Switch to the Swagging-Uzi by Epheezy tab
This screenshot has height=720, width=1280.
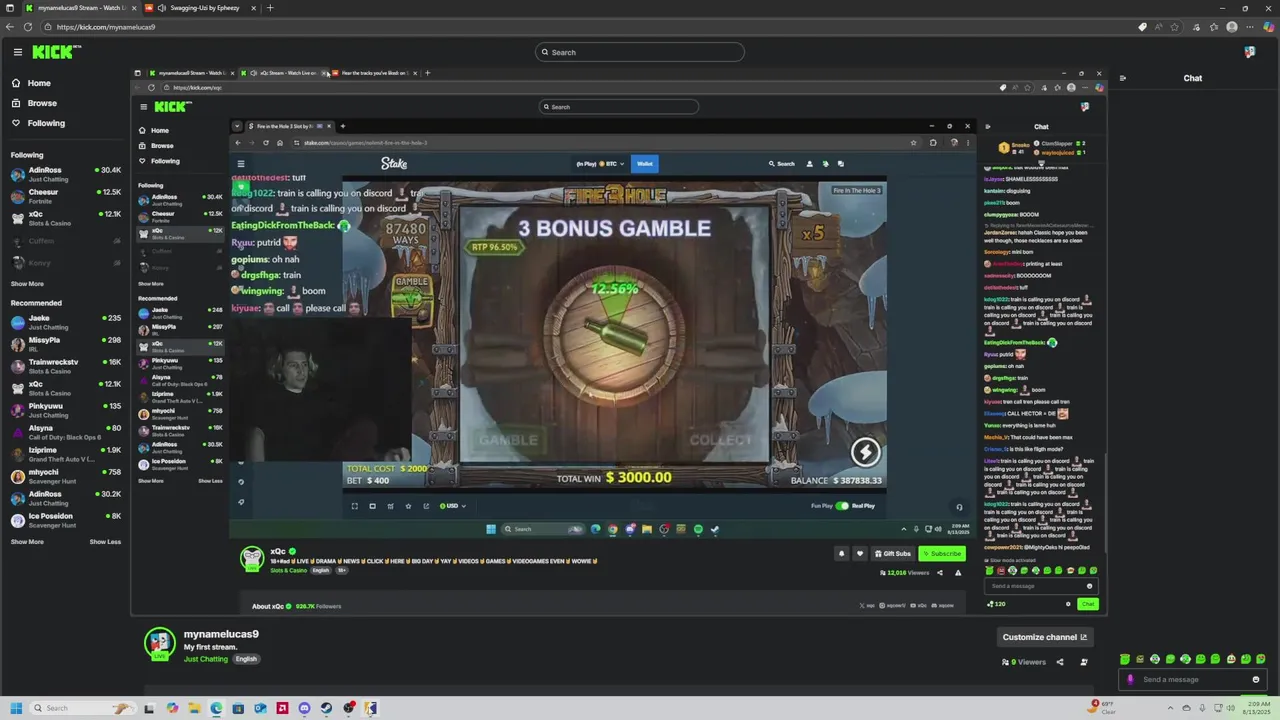(203, 8)
